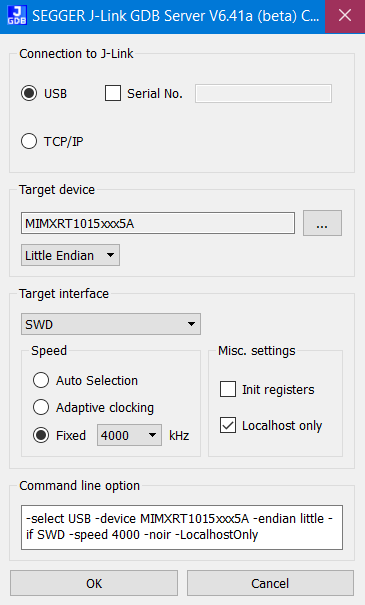Choose Auto Selection speed option

click(x=41, y=380)
